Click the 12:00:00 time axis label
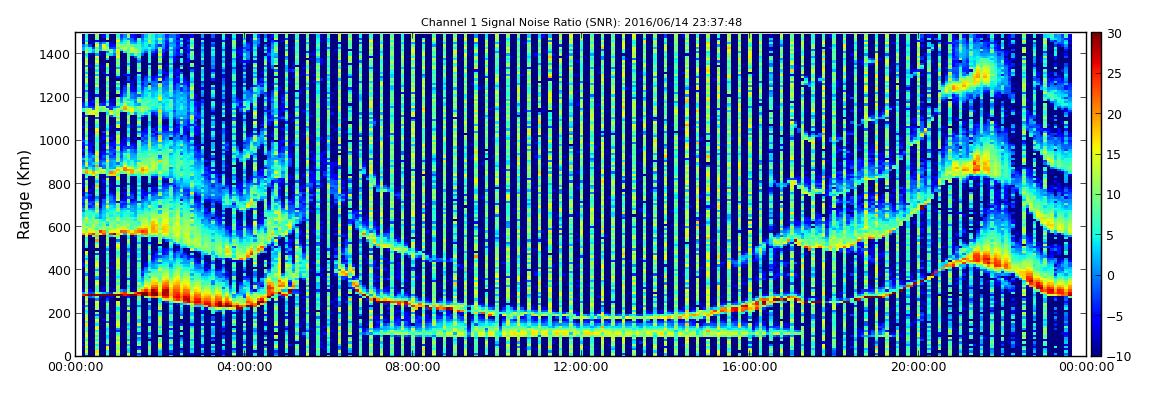Viewport: 1150px width, 407px height. tap(579, 367)
